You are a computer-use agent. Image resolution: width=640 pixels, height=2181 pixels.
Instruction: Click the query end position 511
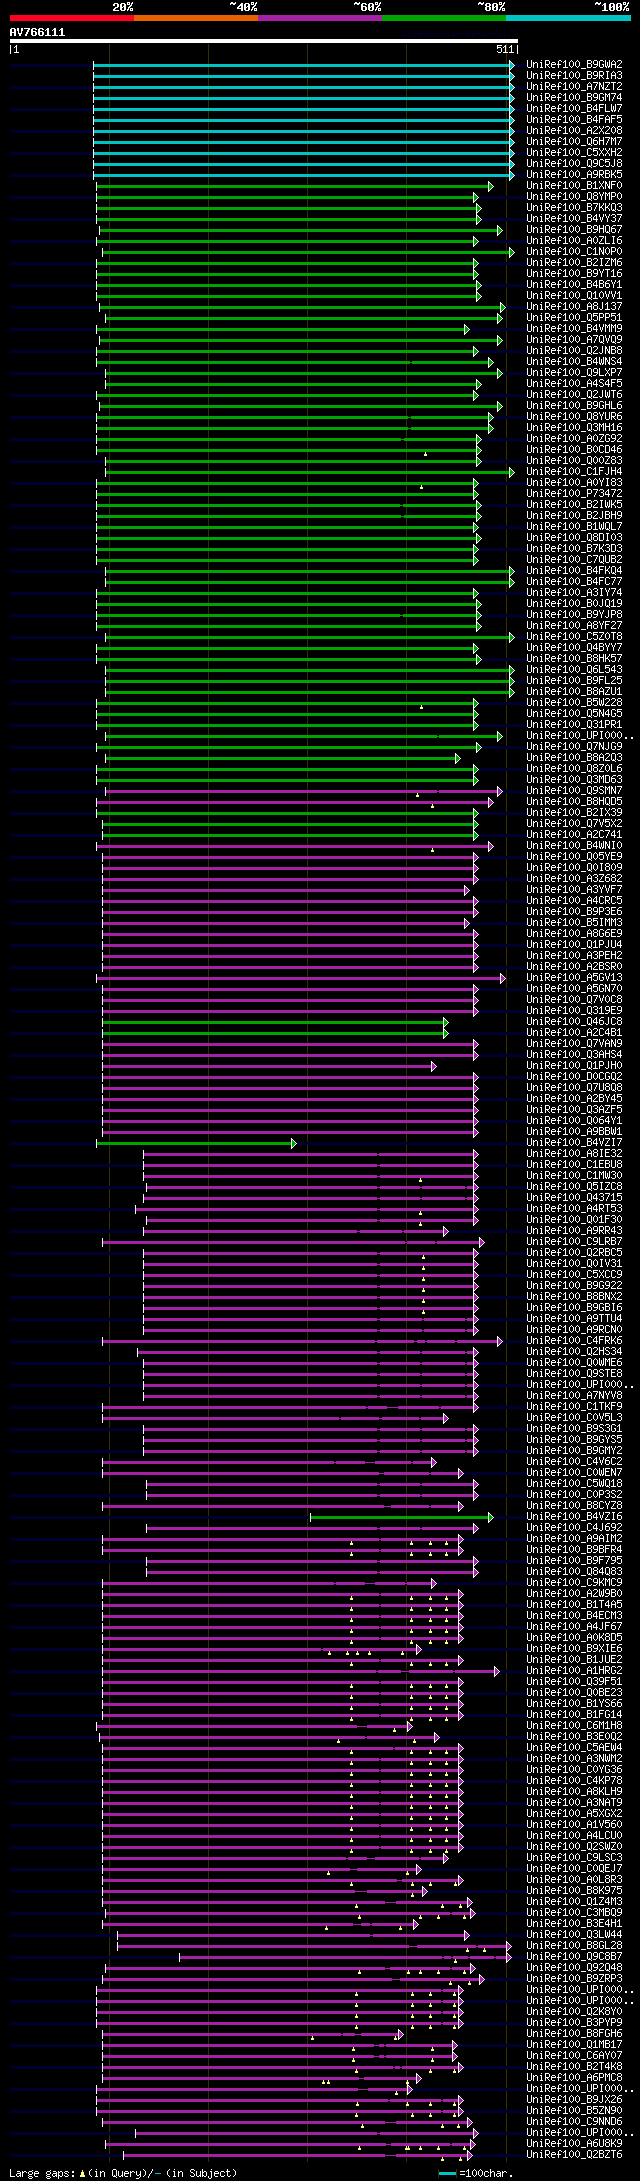(x=505, y=49)
